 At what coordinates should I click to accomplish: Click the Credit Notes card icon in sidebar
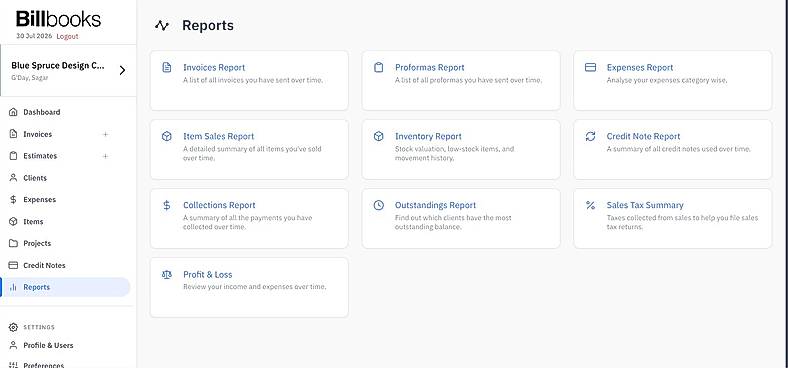[x=13, y=265]
